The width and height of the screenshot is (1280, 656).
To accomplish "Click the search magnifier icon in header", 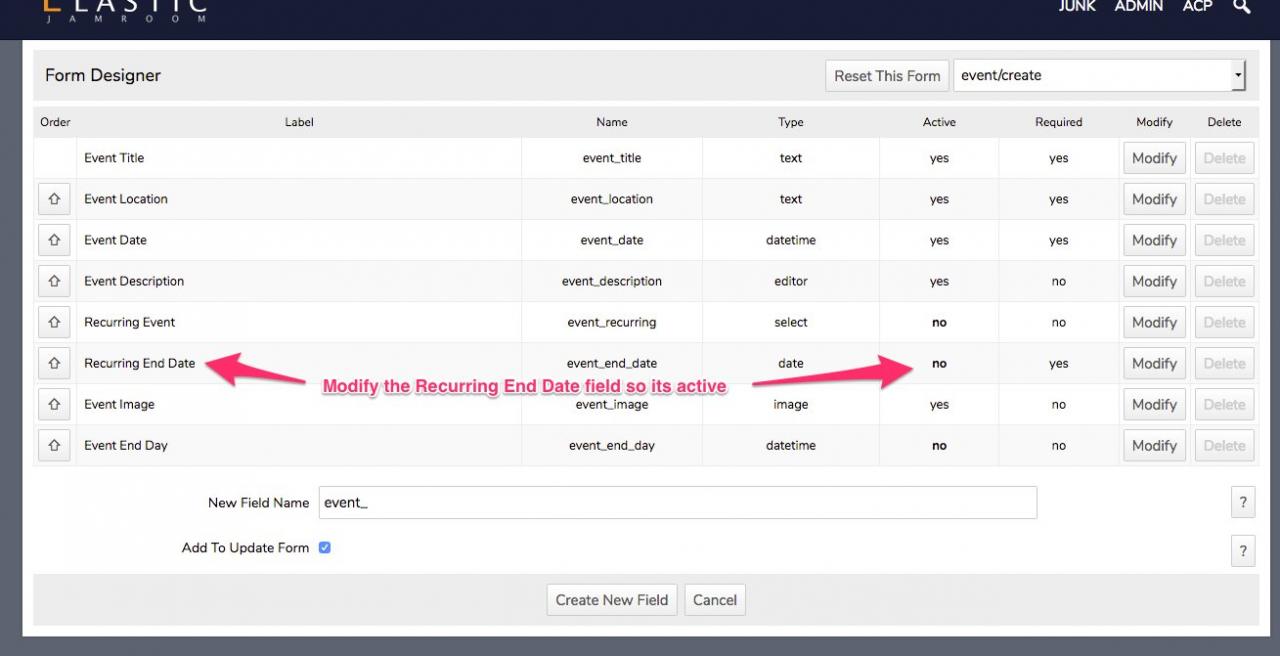I will tap(1241, 7).
